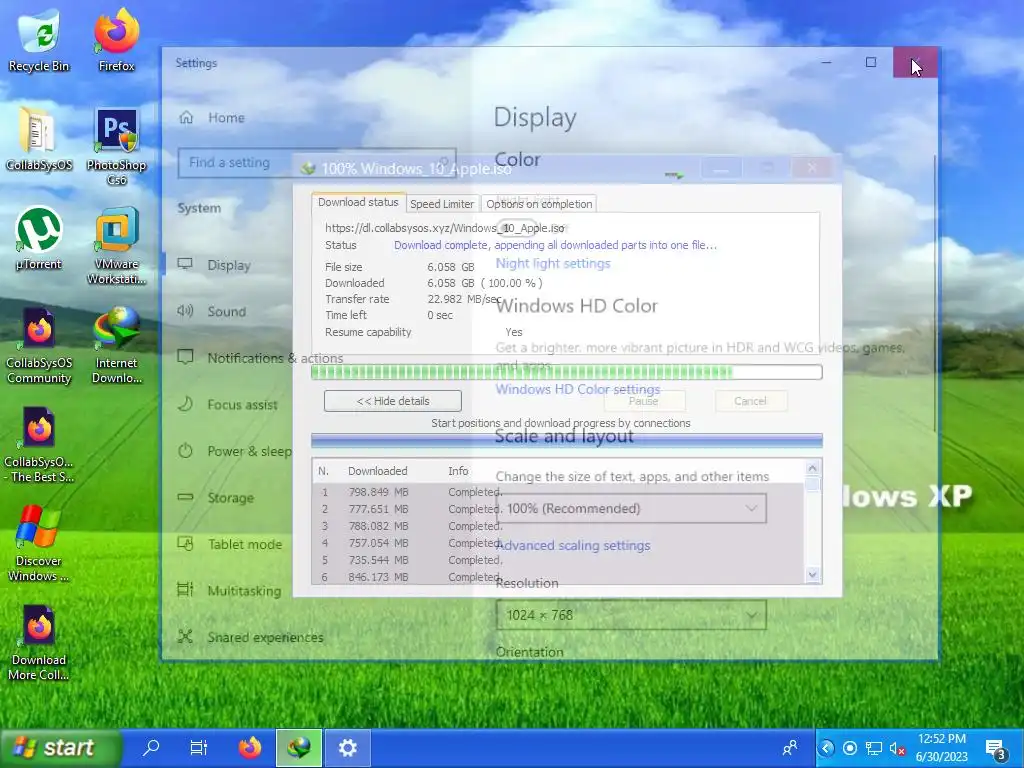Screen dimensions: 1024x768
Task: Open Advanced scaling settings link
Action: pos(573,545)
